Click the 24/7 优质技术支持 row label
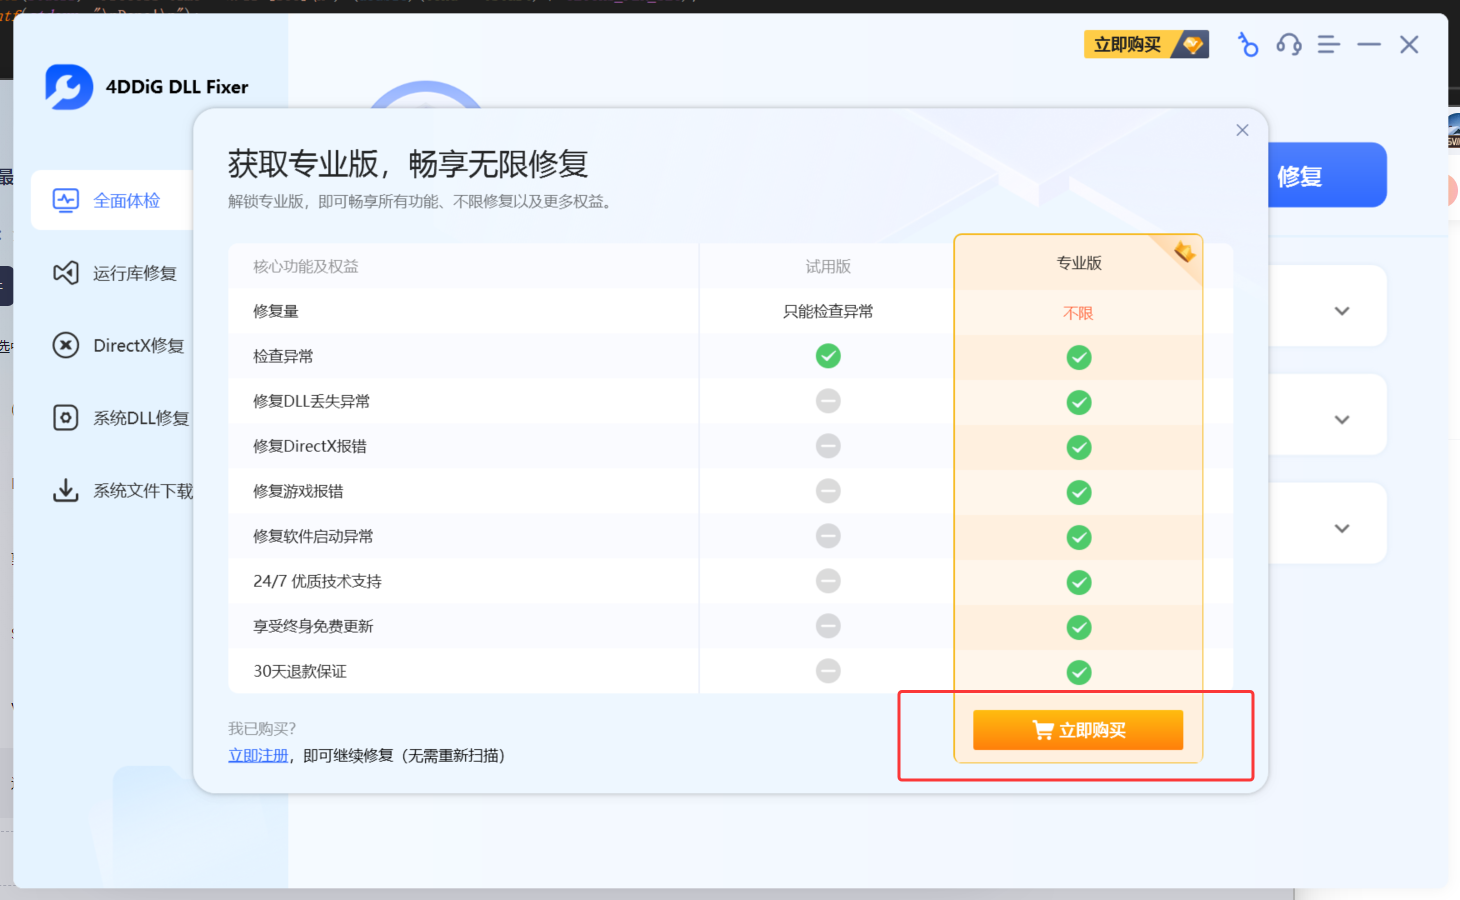The height and width of the screenshot is (900, 1460). (x=317, y=581)
